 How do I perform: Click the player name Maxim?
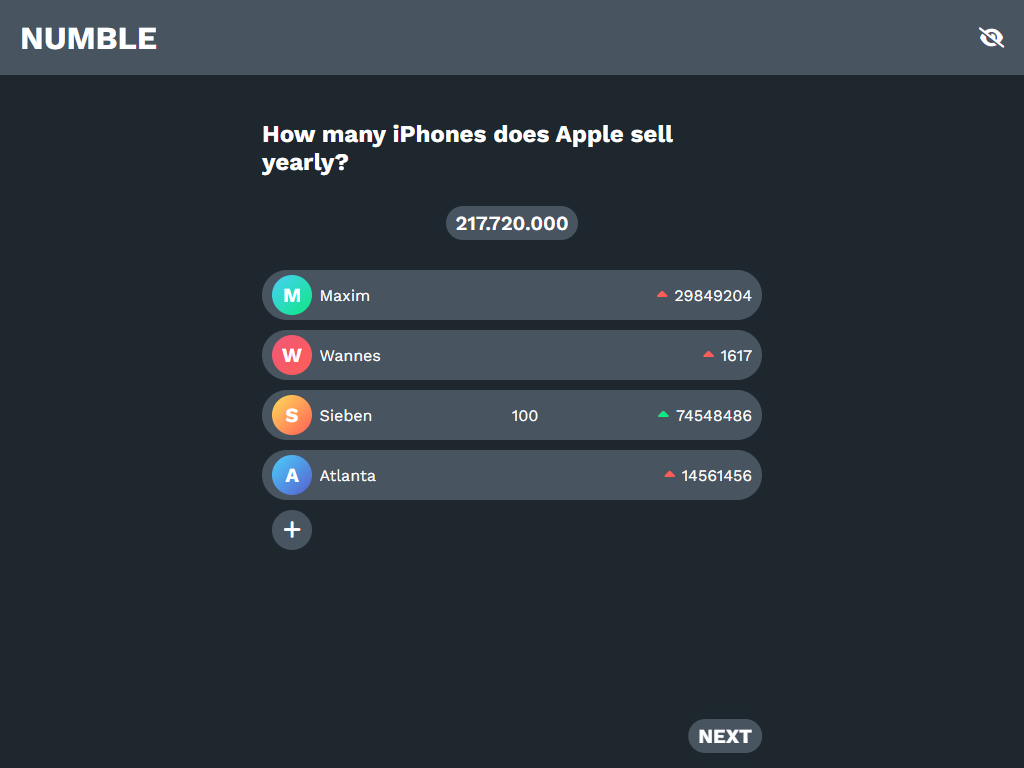point(345,296)
